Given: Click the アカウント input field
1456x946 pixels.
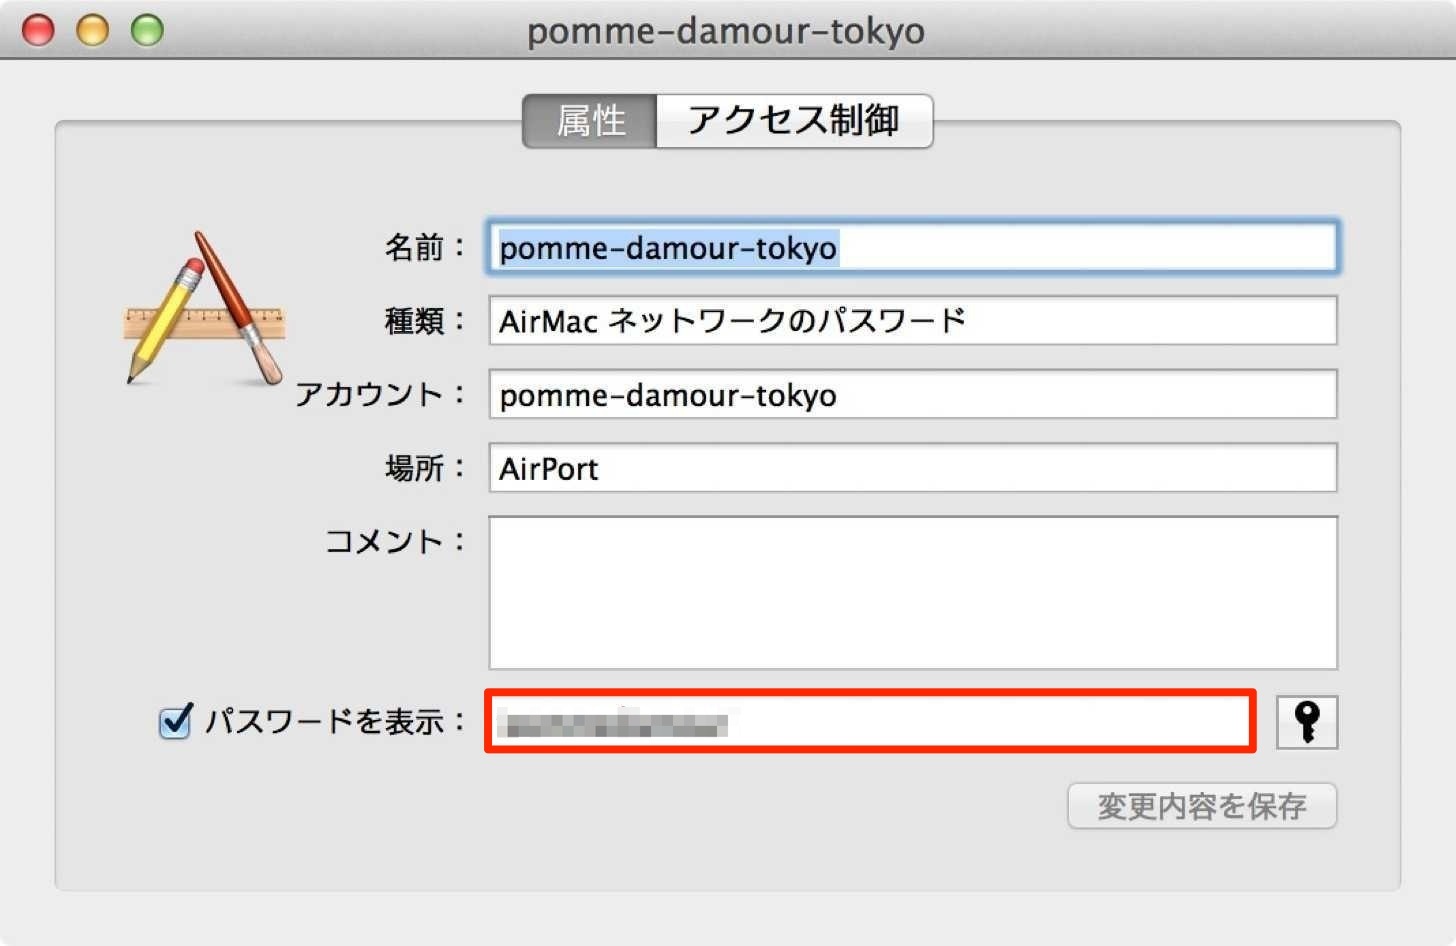Looking at the screenshot, I should pyautogui.click(x=913, y=394).
